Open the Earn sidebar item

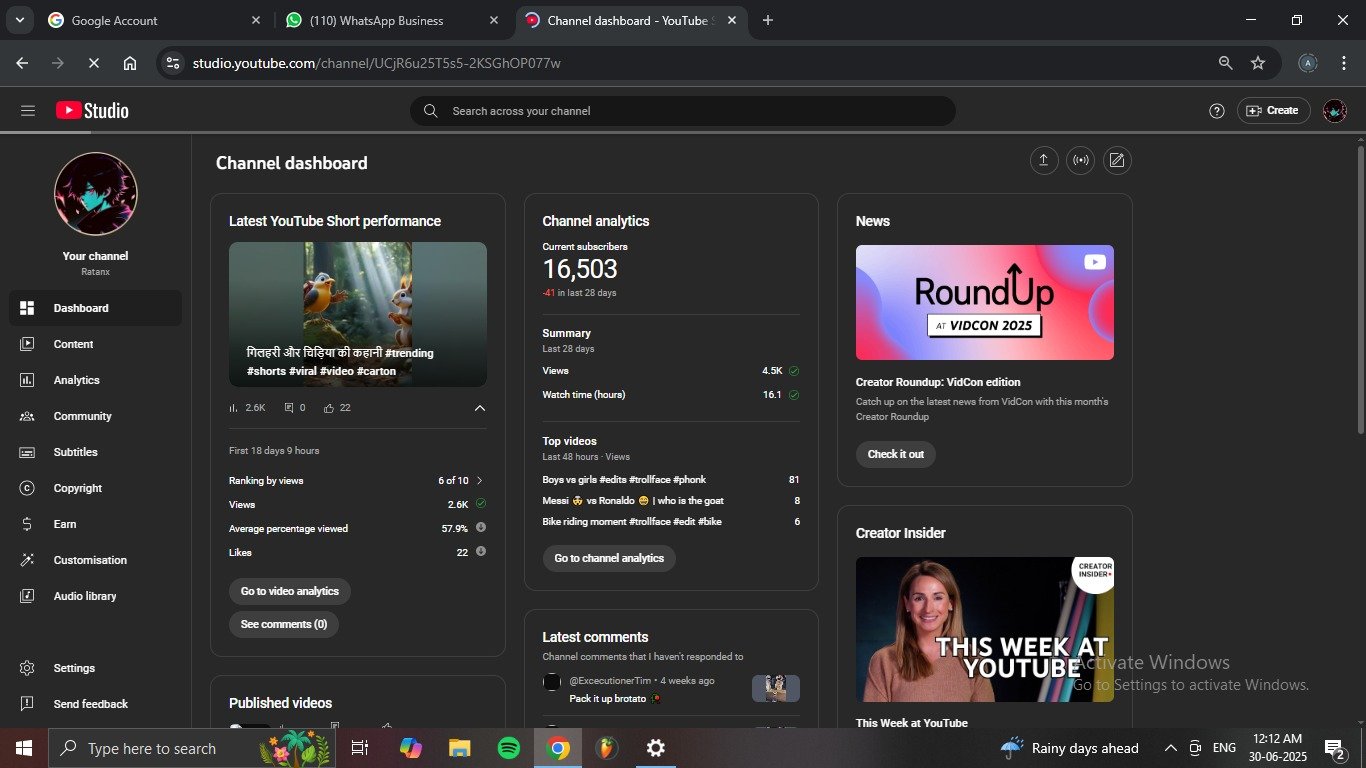click(95, 524)
